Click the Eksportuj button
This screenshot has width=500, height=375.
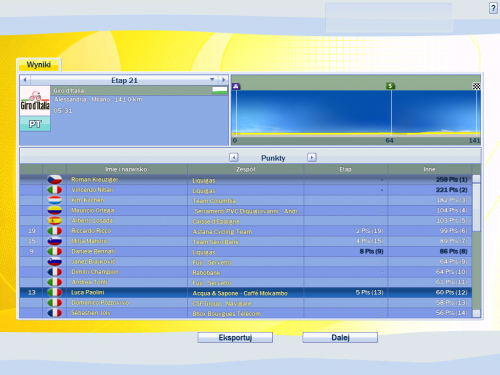click(235, 337)
